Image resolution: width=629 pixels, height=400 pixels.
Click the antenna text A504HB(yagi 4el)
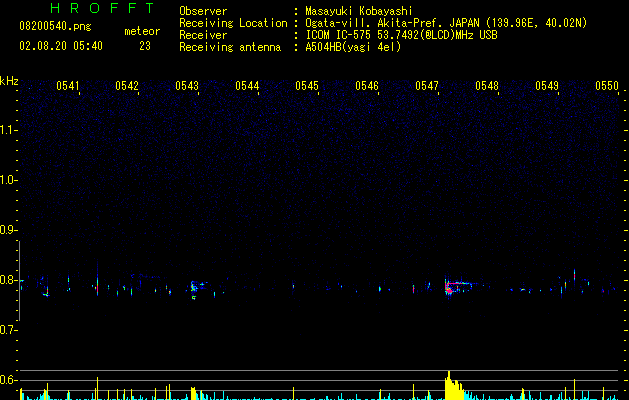click(x=353, y=47)
